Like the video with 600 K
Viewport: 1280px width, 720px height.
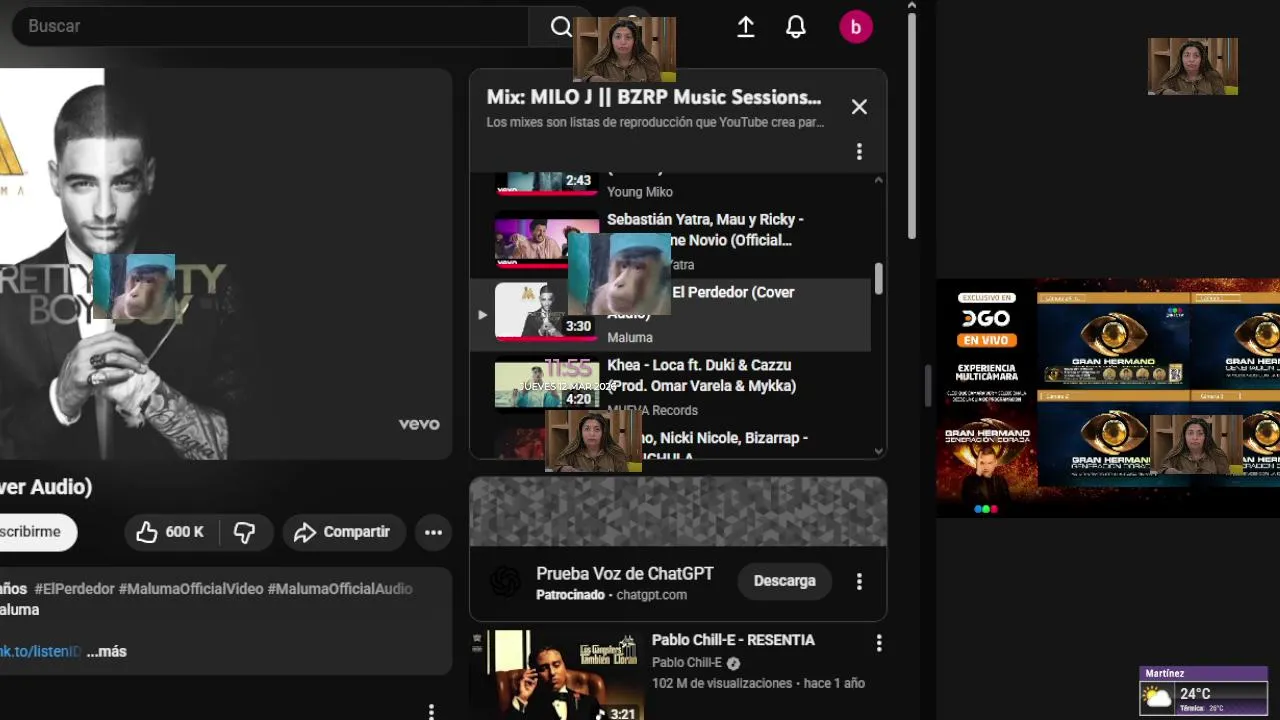coord(171,532)
